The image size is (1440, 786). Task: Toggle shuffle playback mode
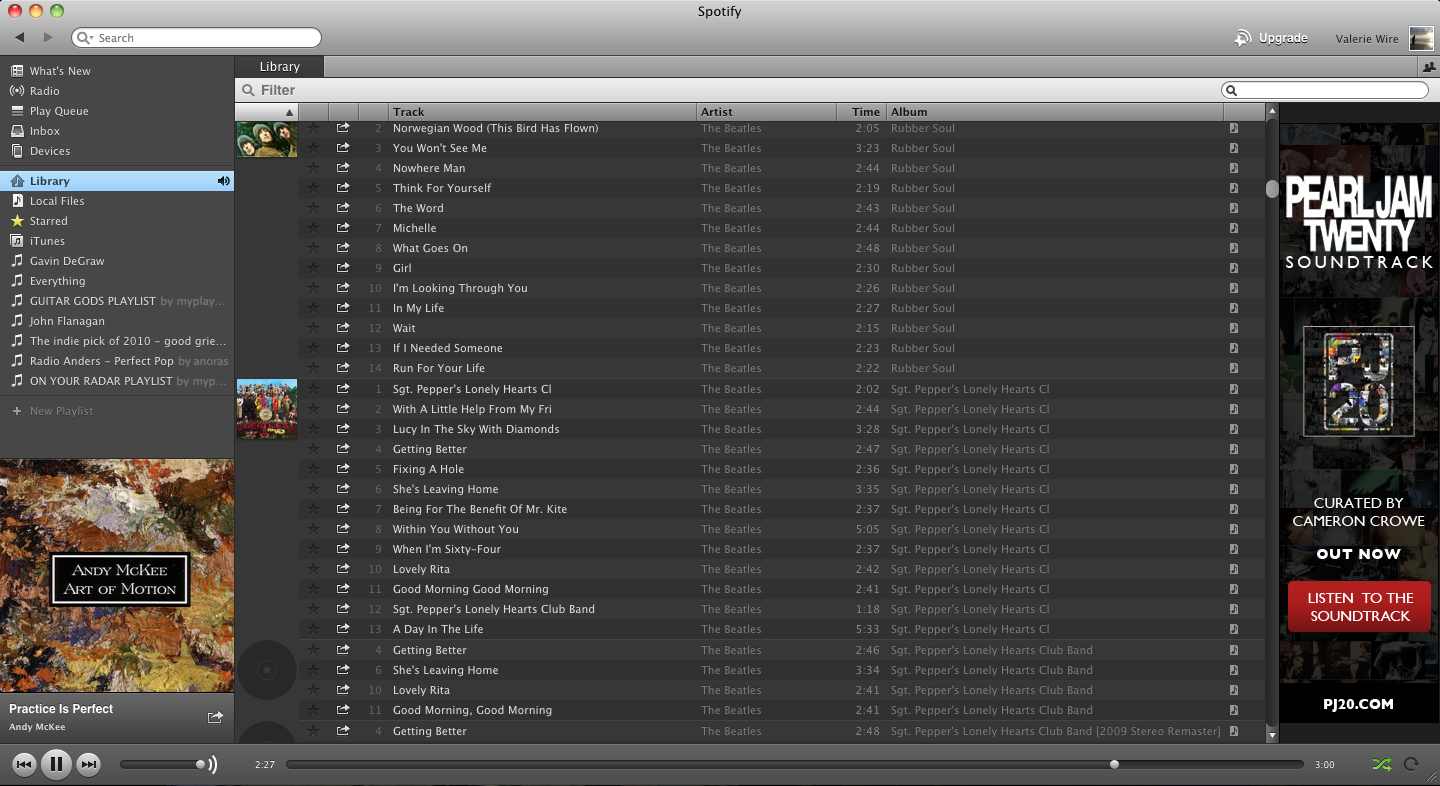click(x=1381, y=765)
